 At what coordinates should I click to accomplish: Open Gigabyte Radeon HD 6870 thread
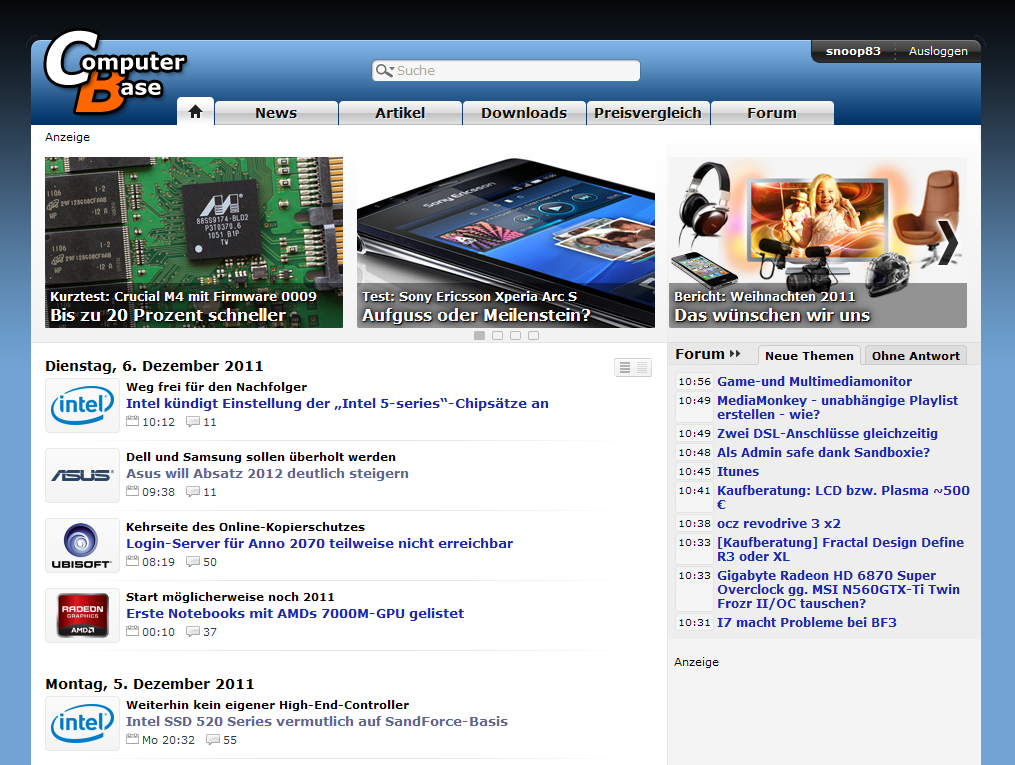838,589
